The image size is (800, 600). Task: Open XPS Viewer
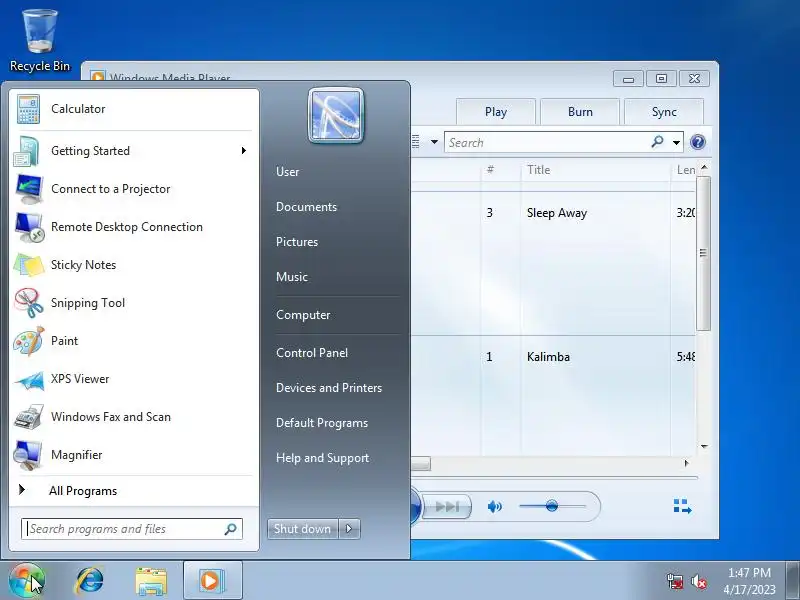click(x=134, y=379)
